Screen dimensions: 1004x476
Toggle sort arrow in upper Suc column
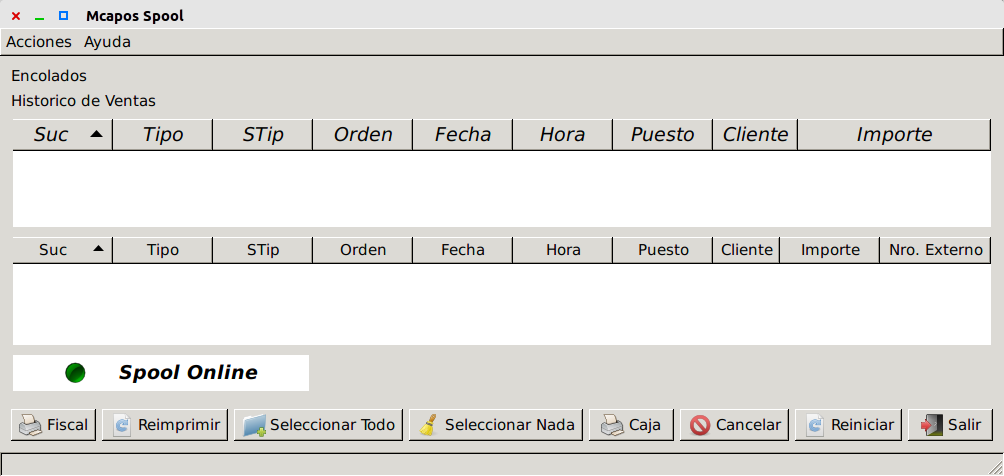point(96,133)
